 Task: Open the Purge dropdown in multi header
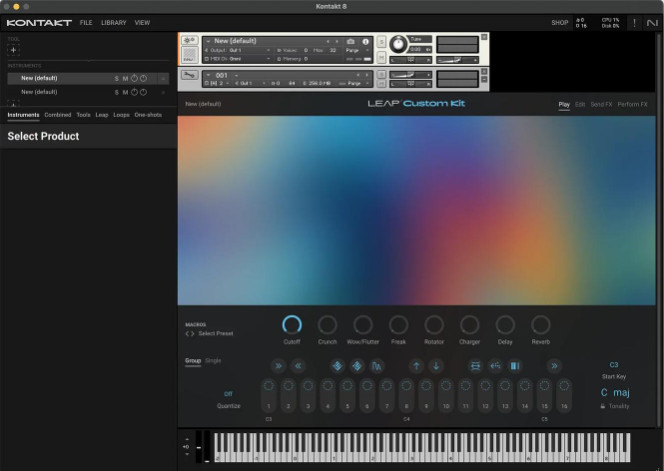click(357, 50)
